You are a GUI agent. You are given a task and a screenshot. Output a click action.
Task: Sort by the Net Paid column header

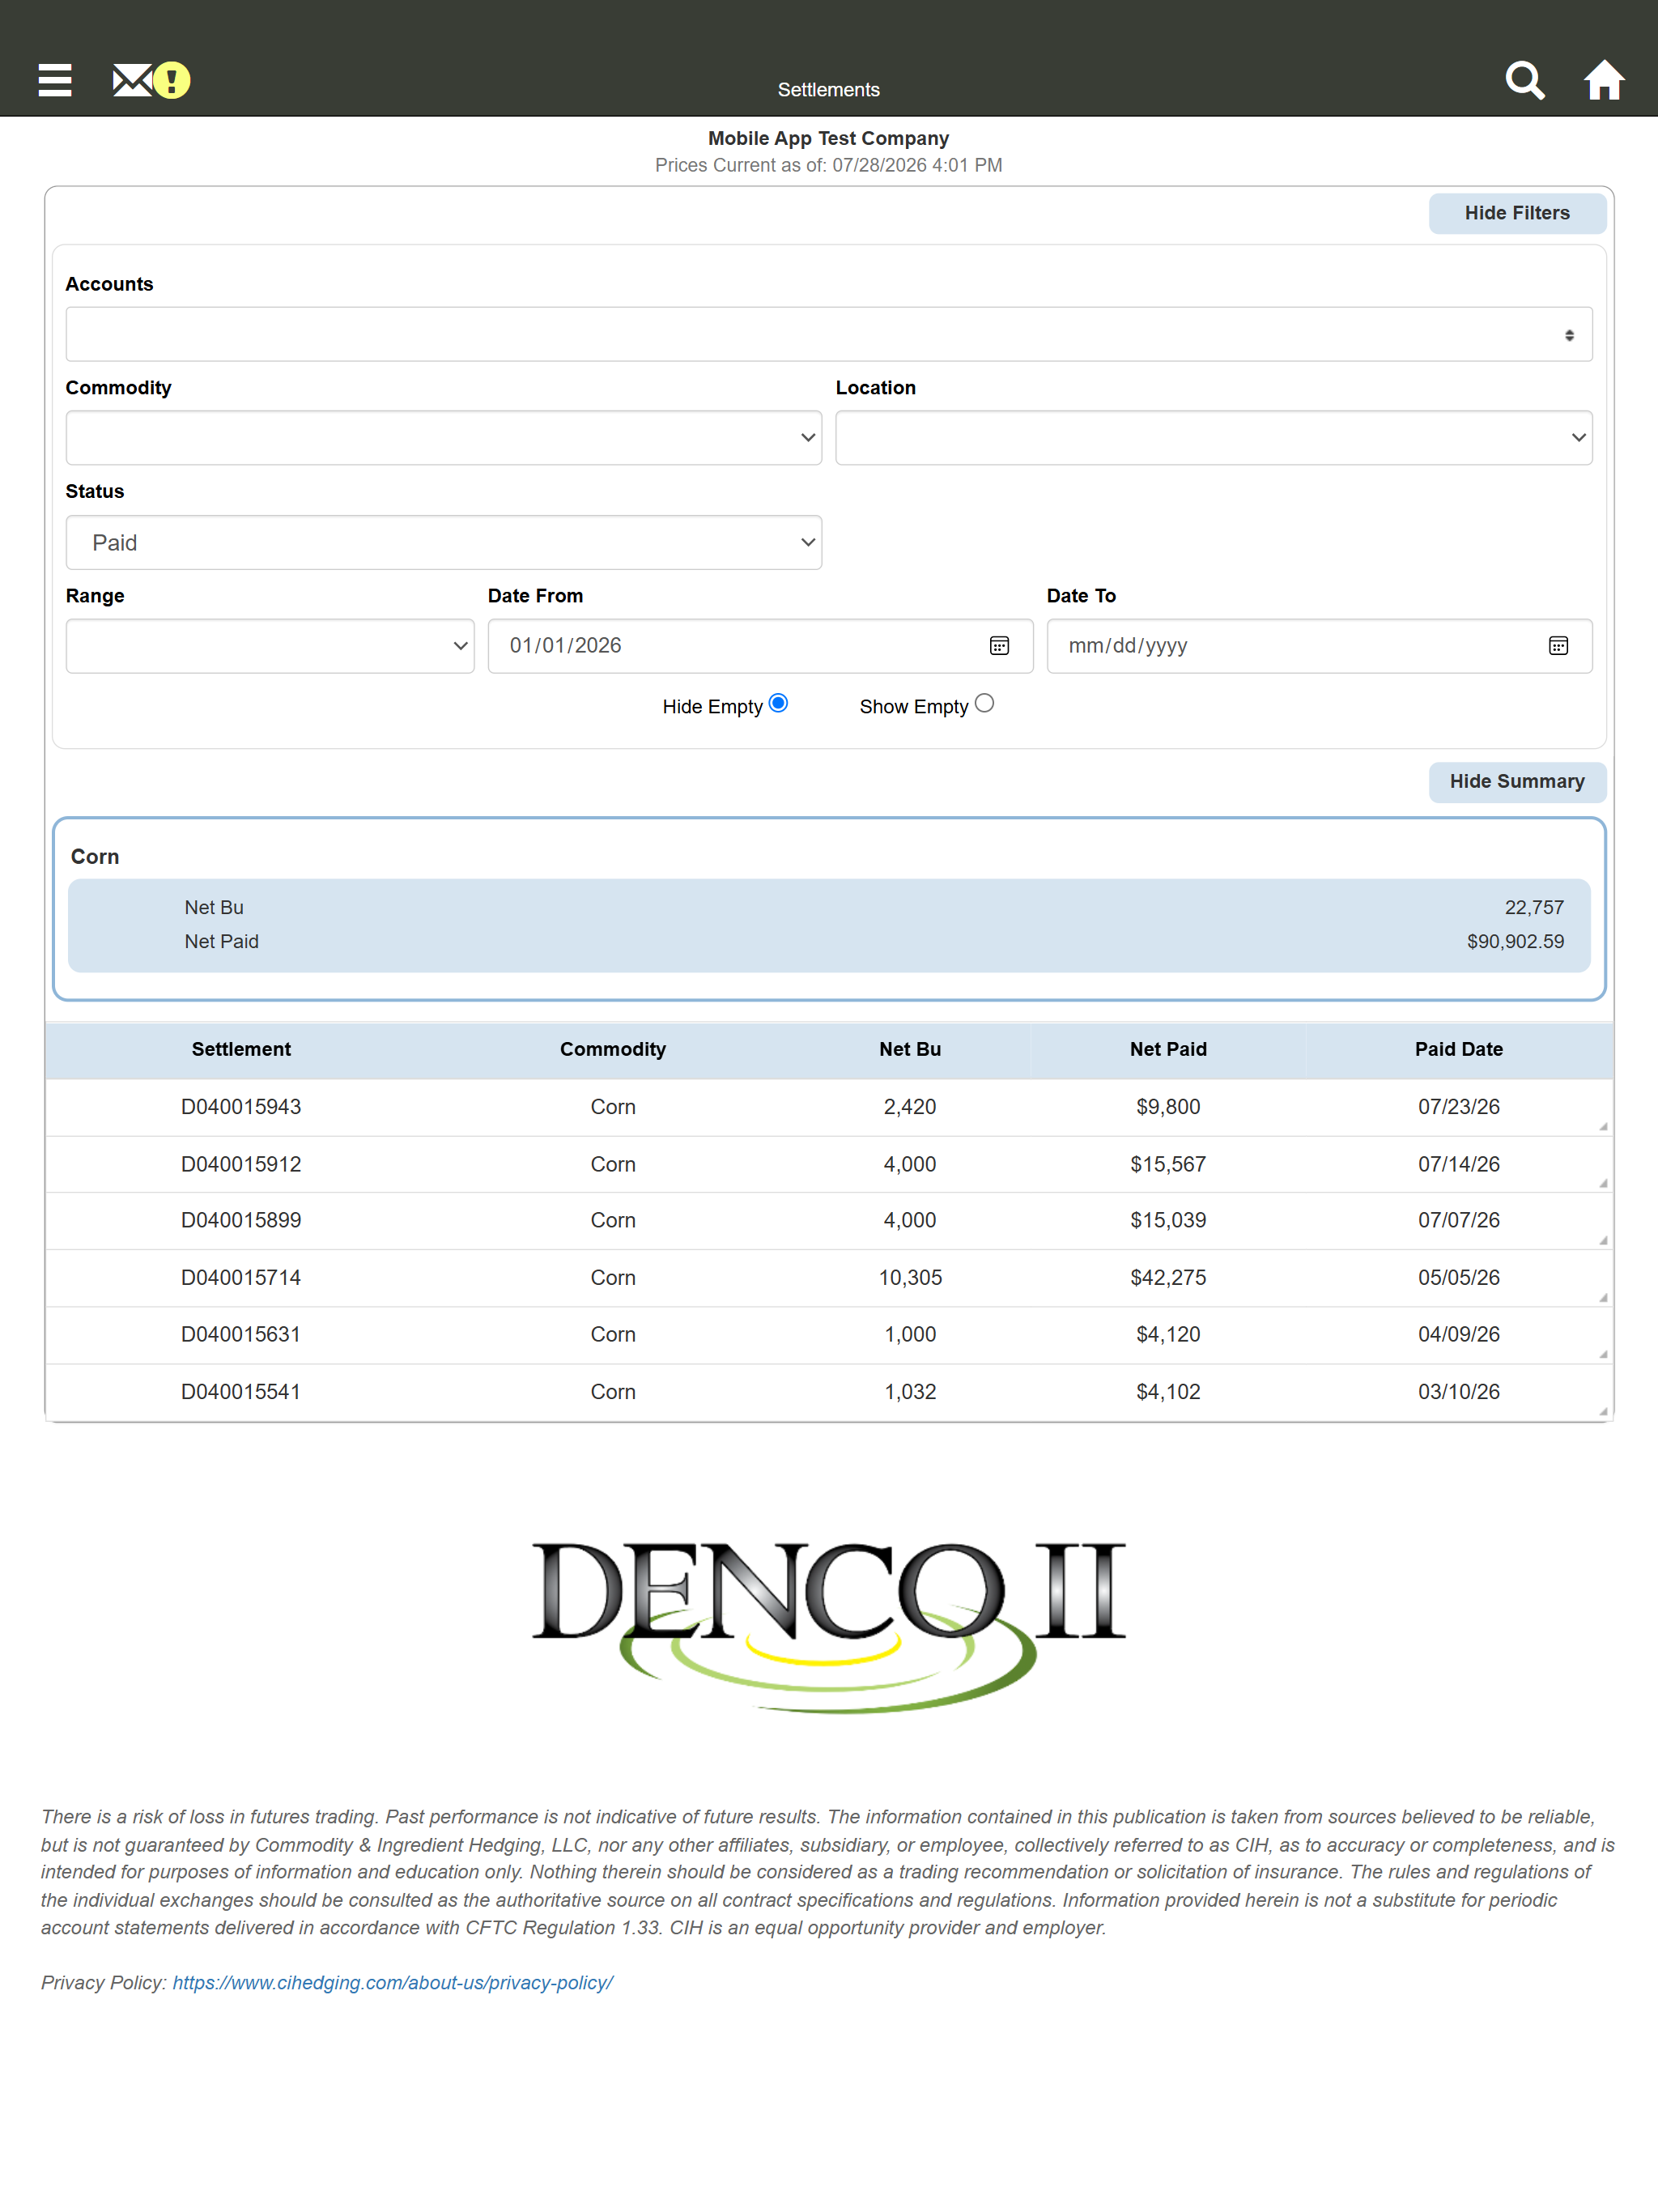pyautogui.click(x=1168, y=1049)
